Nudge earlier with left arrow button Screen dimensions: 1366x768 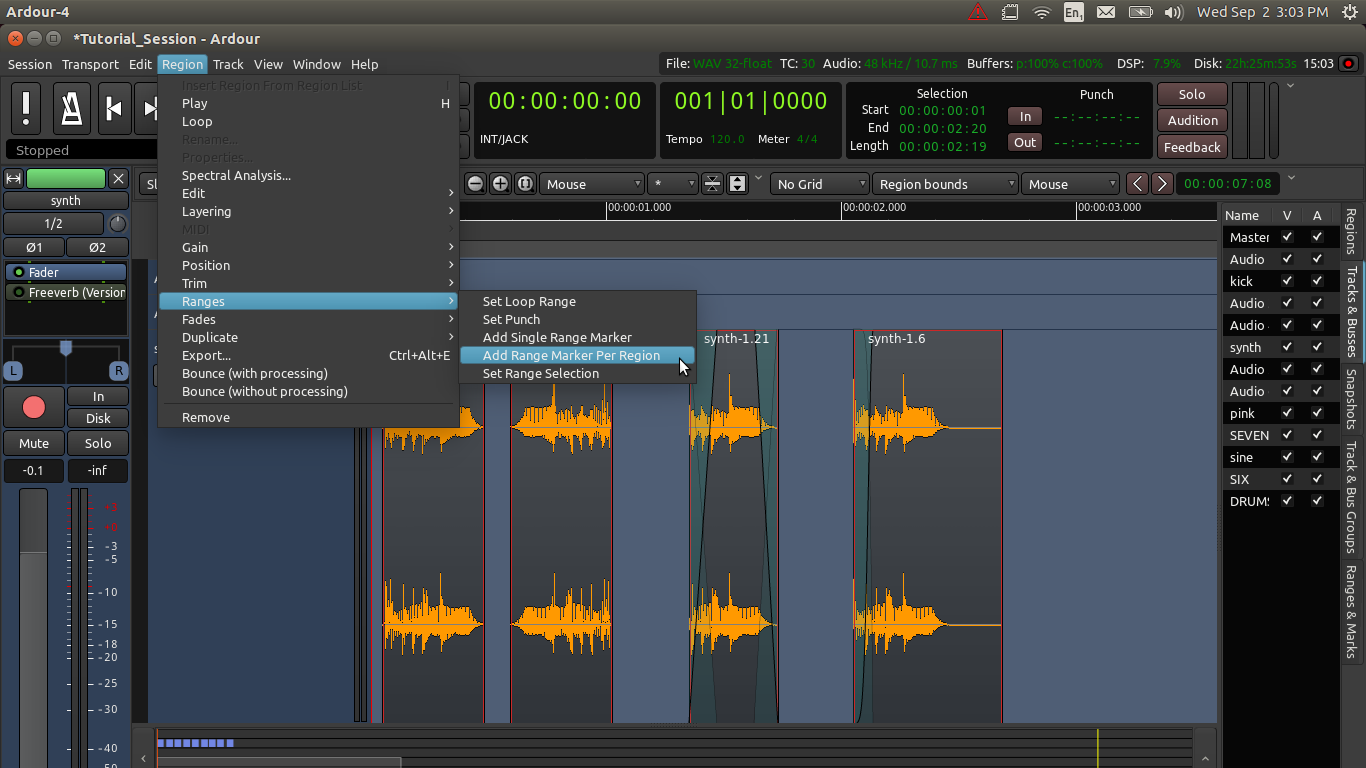pos(1137,184)
